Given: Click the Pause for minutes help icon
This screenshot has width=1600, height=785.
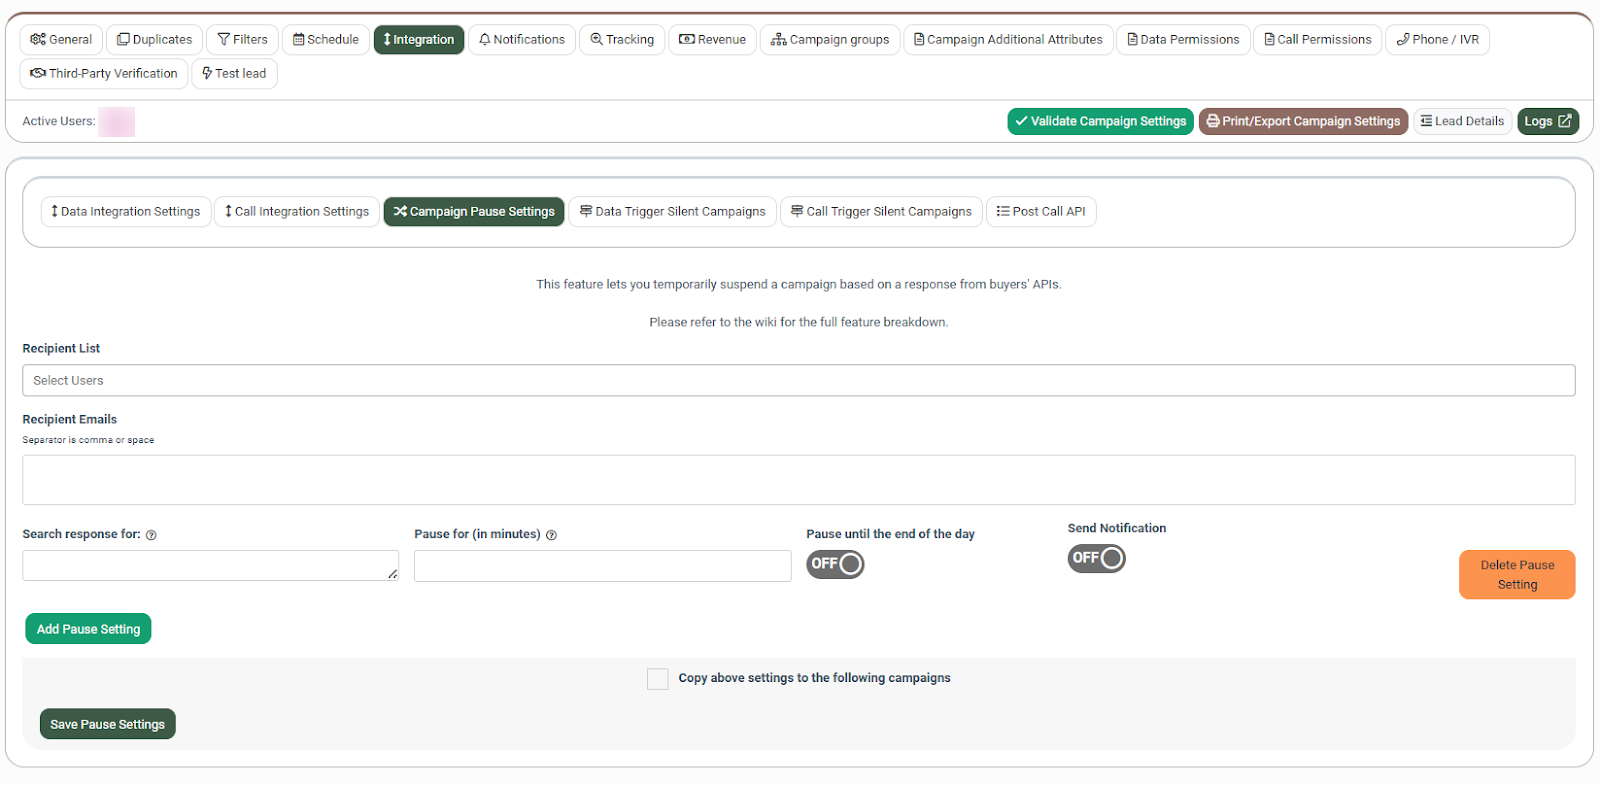Looking at the screenshot, I should tap(551, 535).
